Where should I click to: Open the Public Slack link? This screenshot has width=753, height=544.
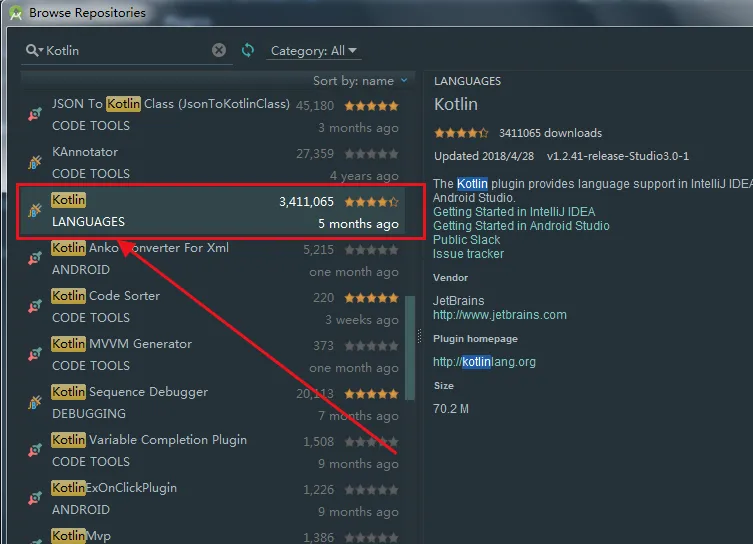pos(466,240)
